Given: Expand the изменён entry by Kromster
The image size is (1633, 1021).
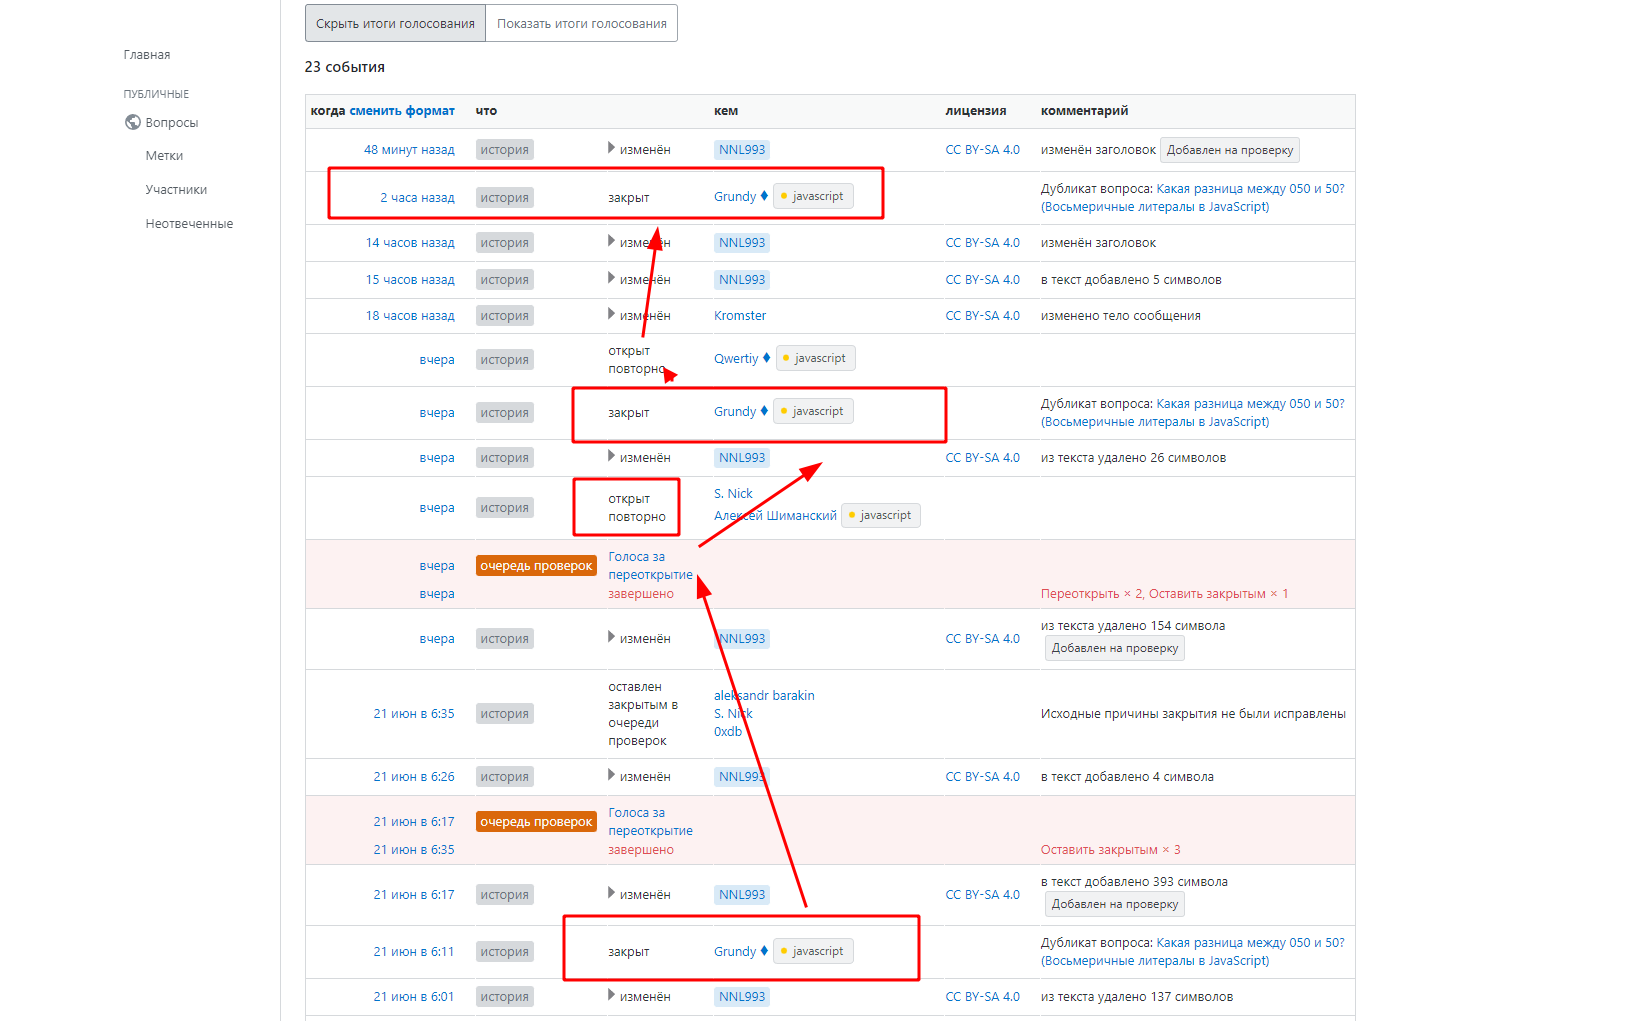Looking at the screenshot, I should coord(611,314).
